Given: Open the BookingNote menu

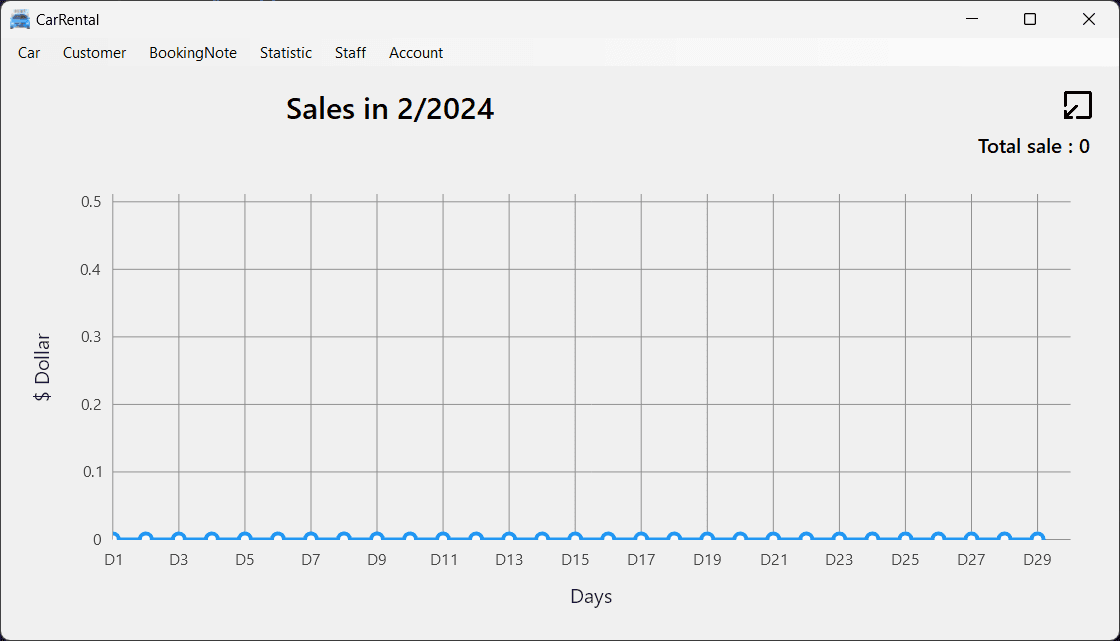Looking at the screenshot, I should tap(193, 53).
